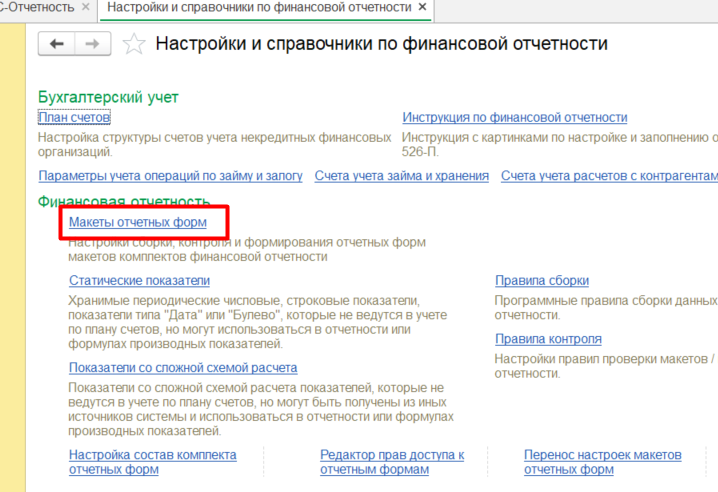Click the page title heading text
718x492 pixels.
(381, 44)
